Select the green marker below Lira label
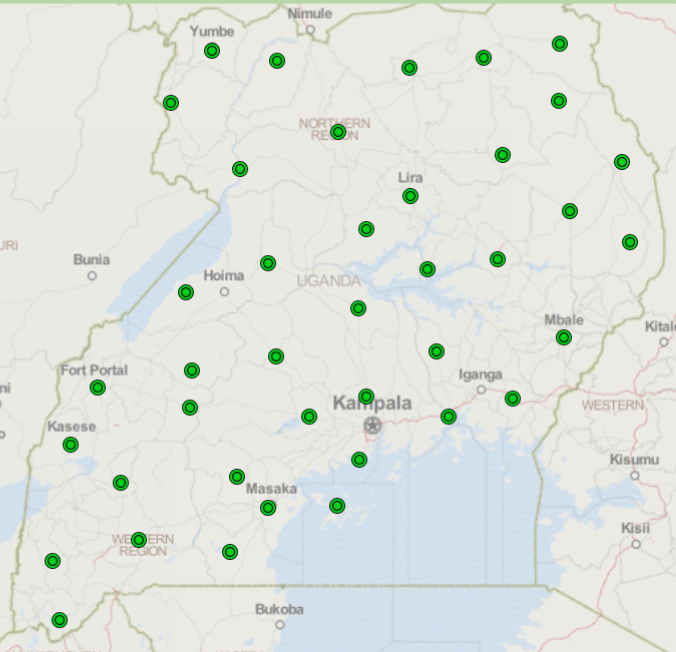The height and width of the screenshot is (652, 676). [410, 196]
